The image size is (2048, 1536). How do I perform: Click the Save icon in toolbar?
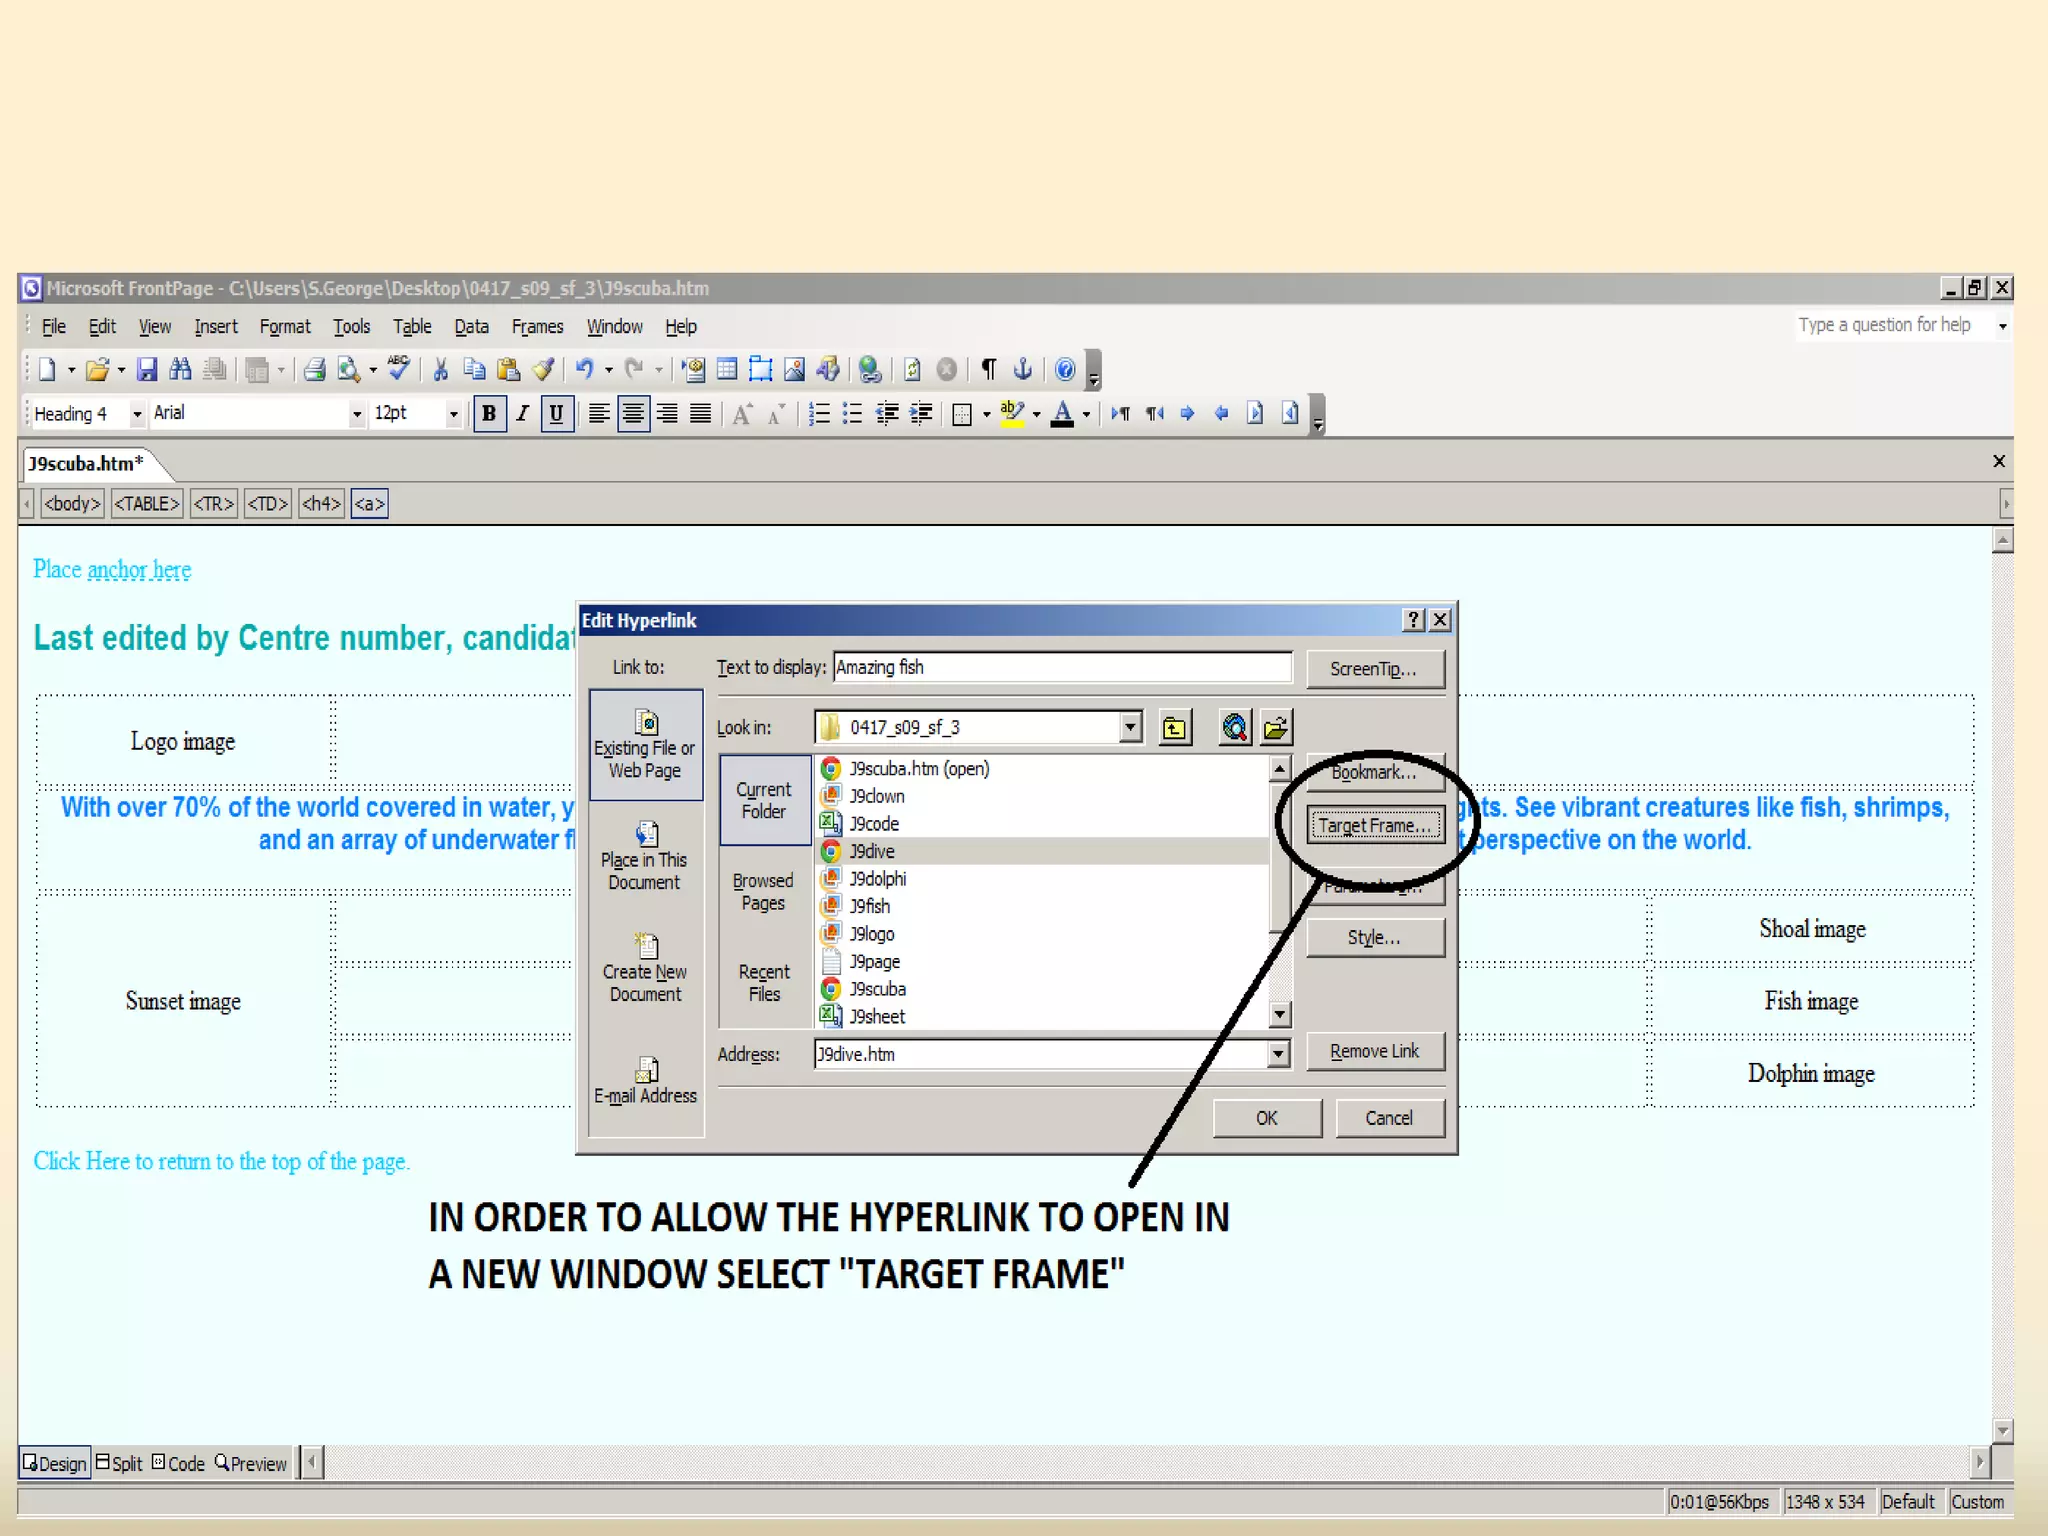point(147,370)
